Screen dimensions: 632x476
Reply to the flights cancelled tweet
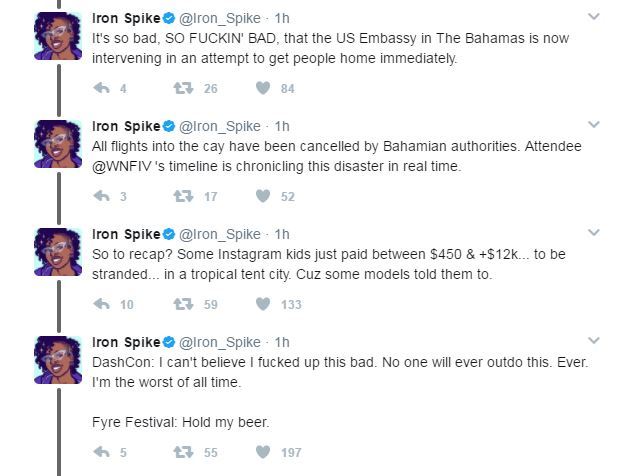click(100, 197)
